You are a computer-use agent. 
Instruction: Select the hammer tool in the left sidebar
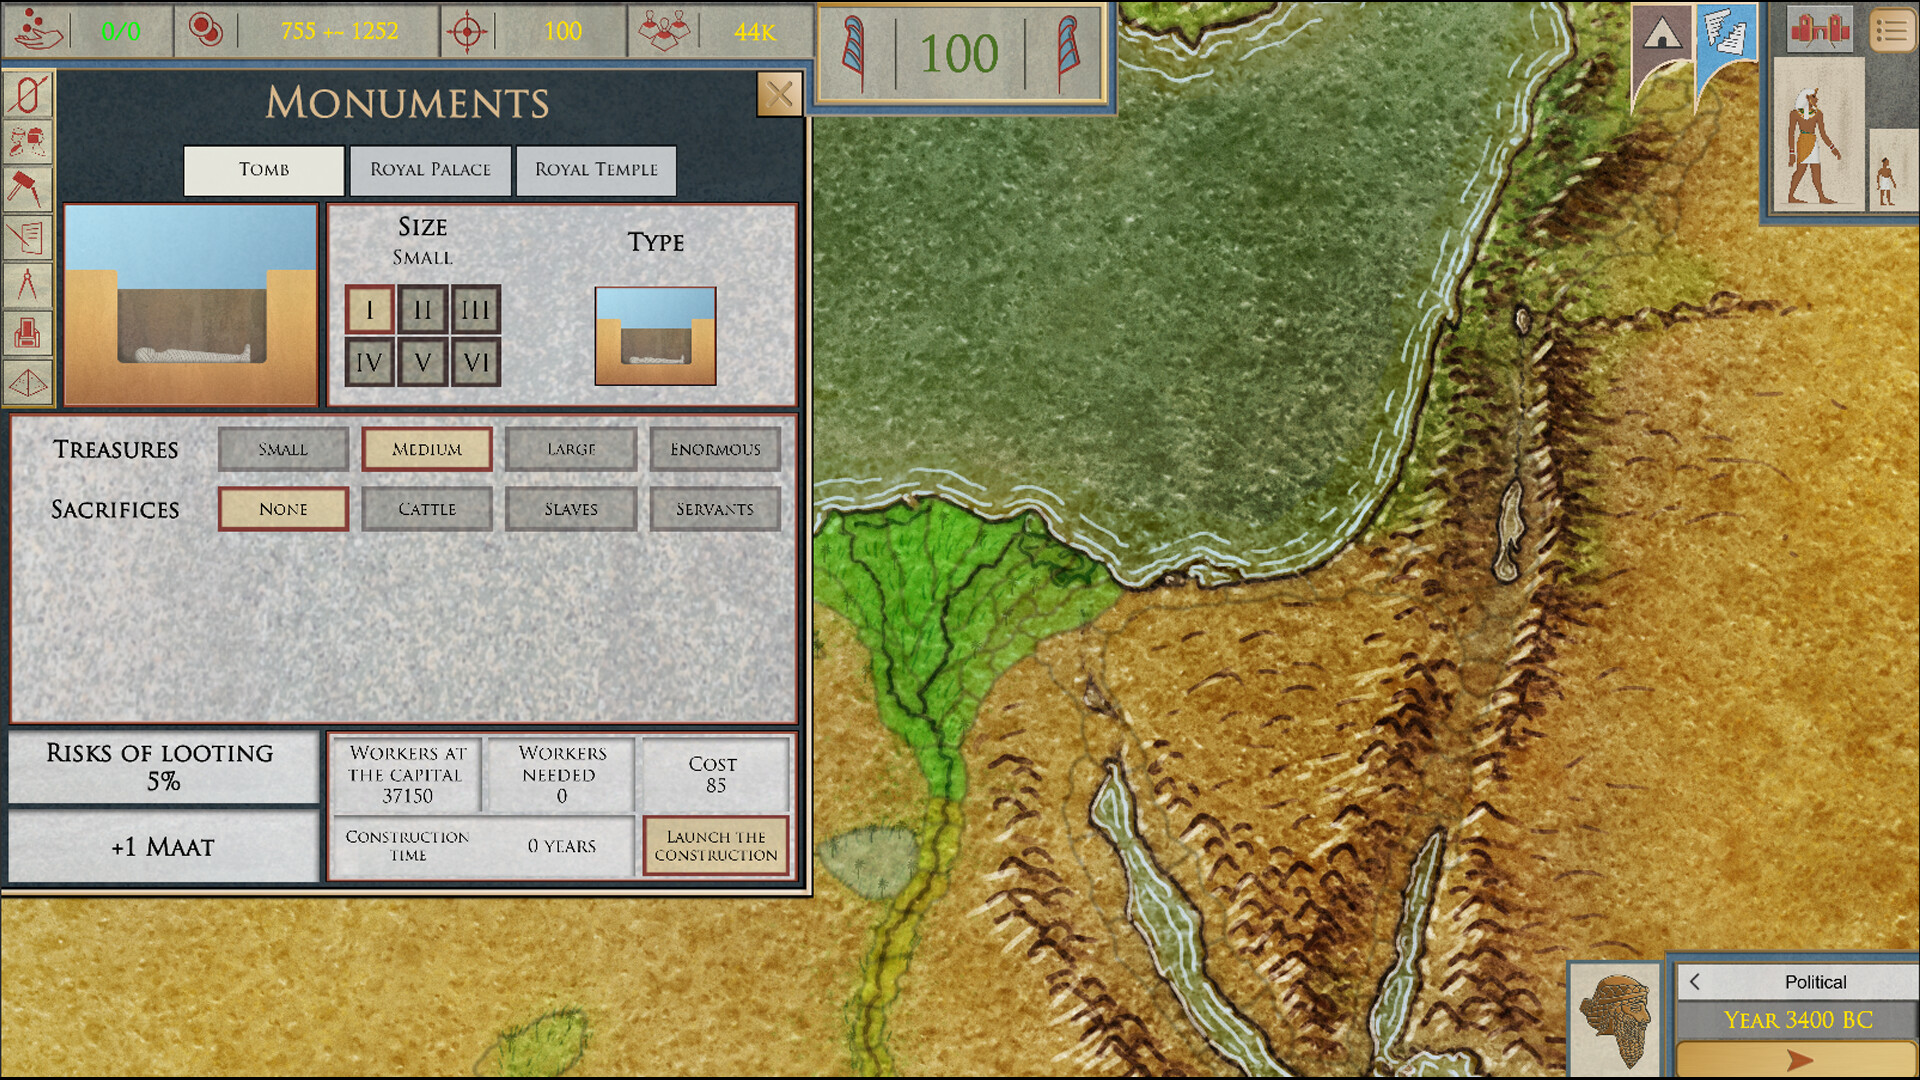29,188
